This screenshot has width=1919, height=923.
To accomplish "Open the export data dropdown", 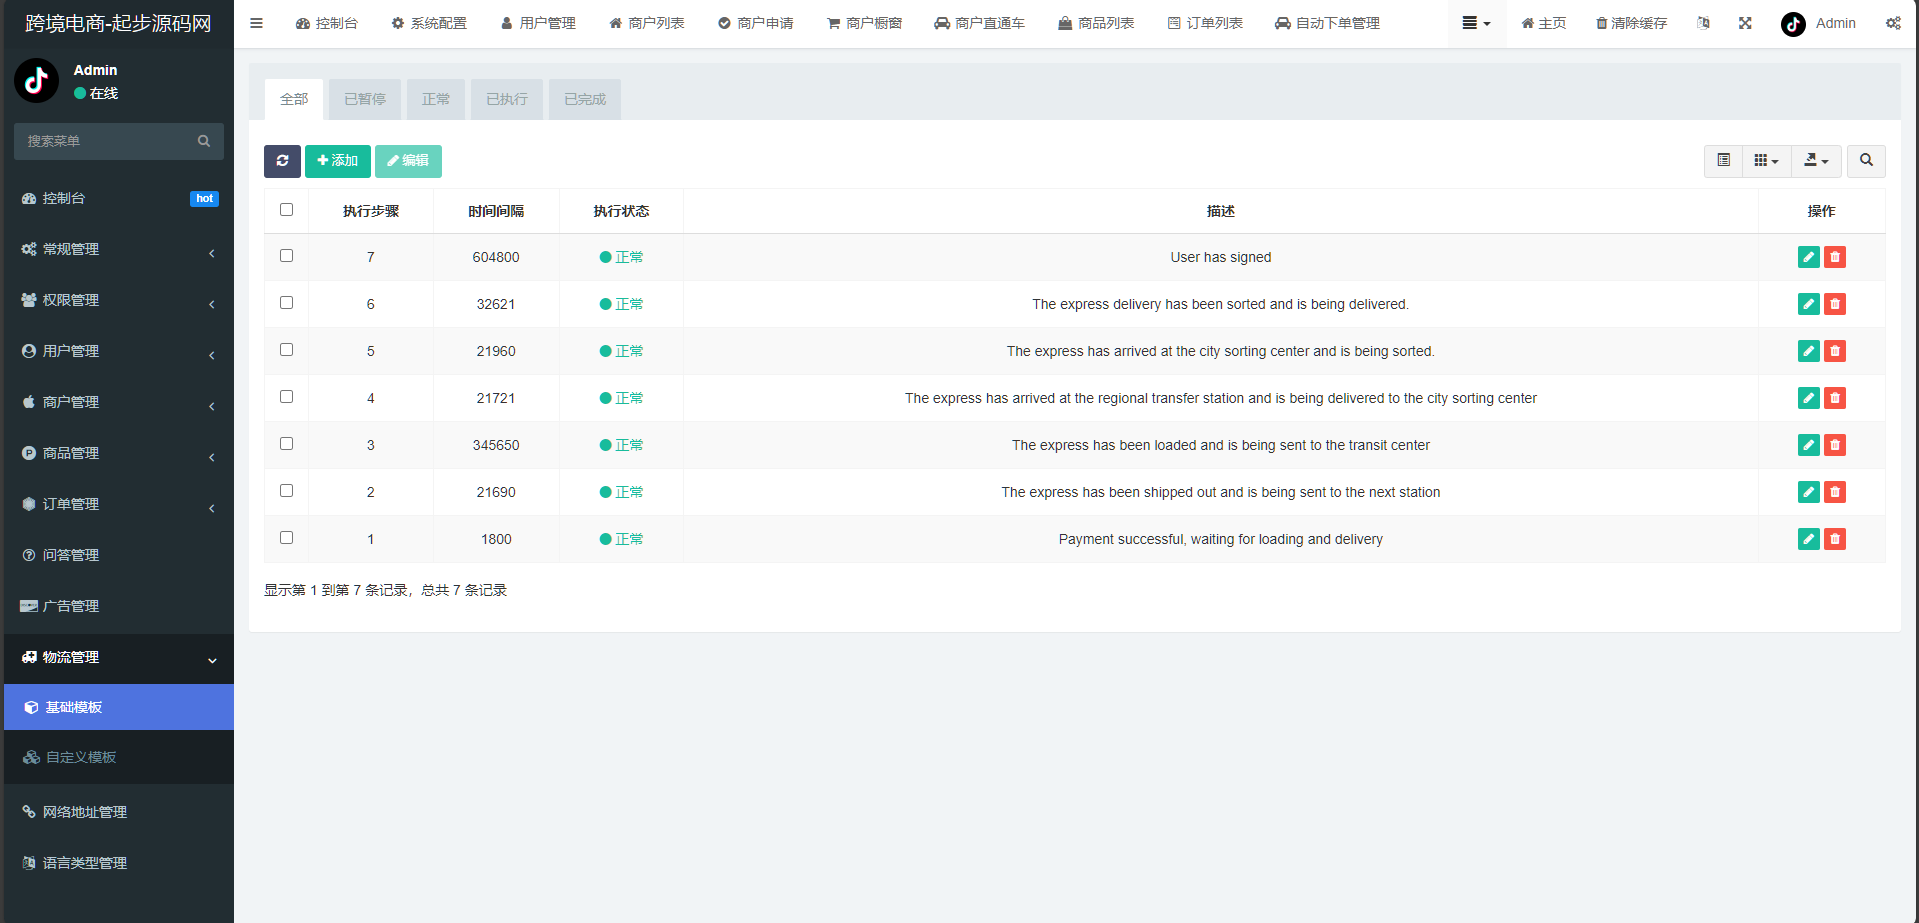I will [1816, 161].
